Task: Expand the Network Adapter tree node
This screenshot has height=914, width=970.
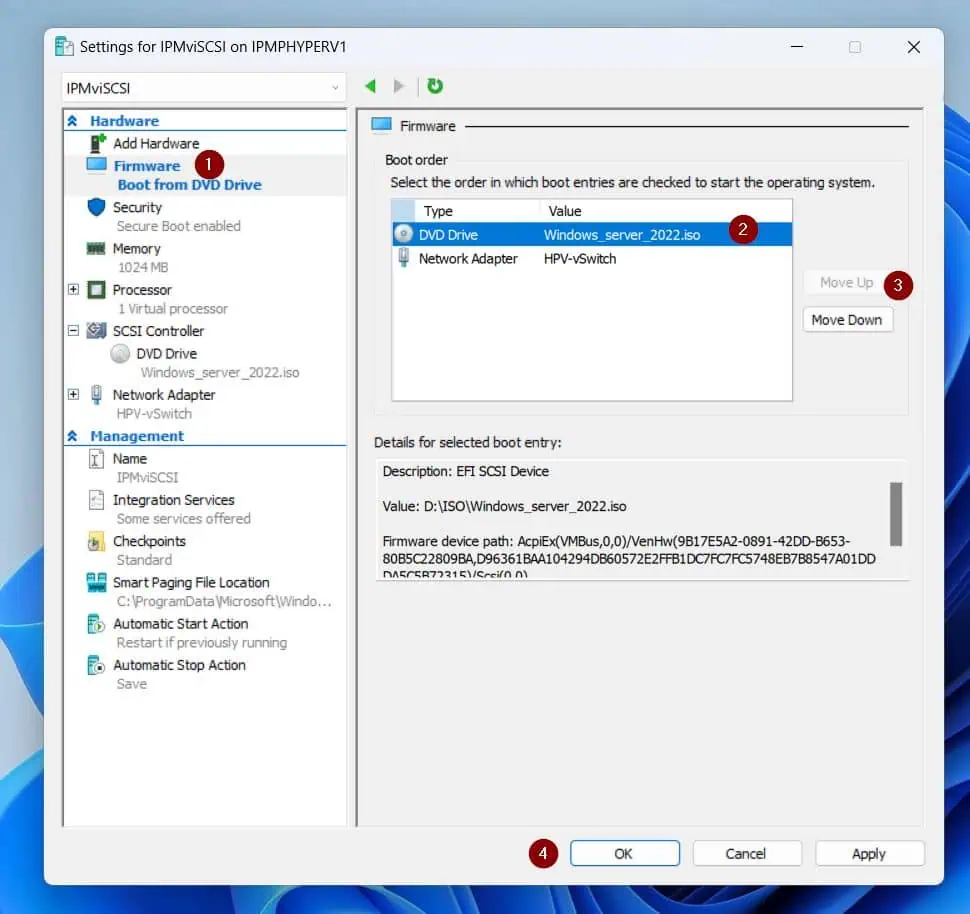Action: click(x=74, y=394)
